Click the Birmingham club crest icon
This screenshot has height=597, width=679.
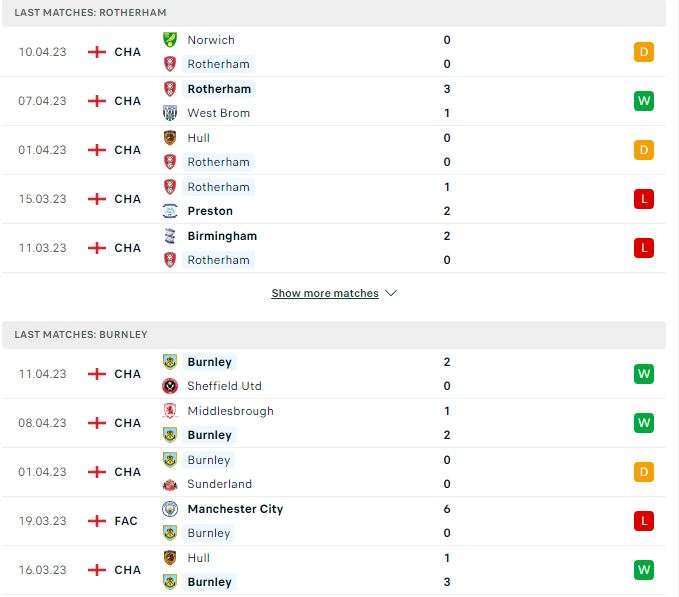coord(170,236)
